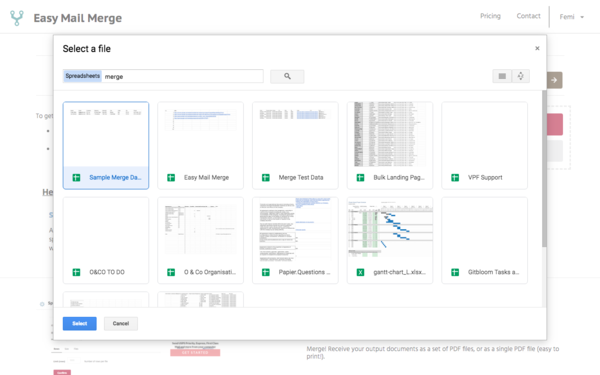
Task: Open the Pricing page
Action: 490,16
